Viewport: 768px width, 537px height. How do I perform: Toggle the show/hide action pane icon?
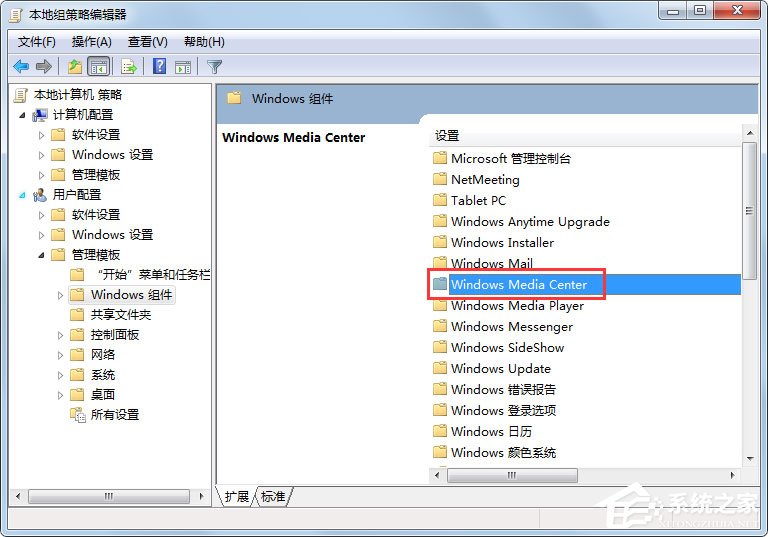183,67
